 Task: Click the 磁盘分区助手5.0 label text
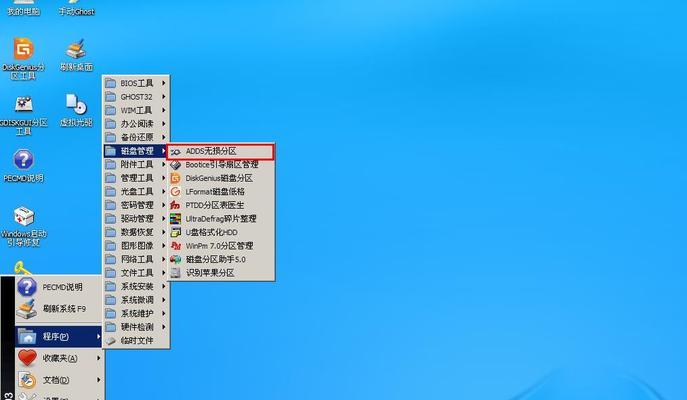point(216,259)
